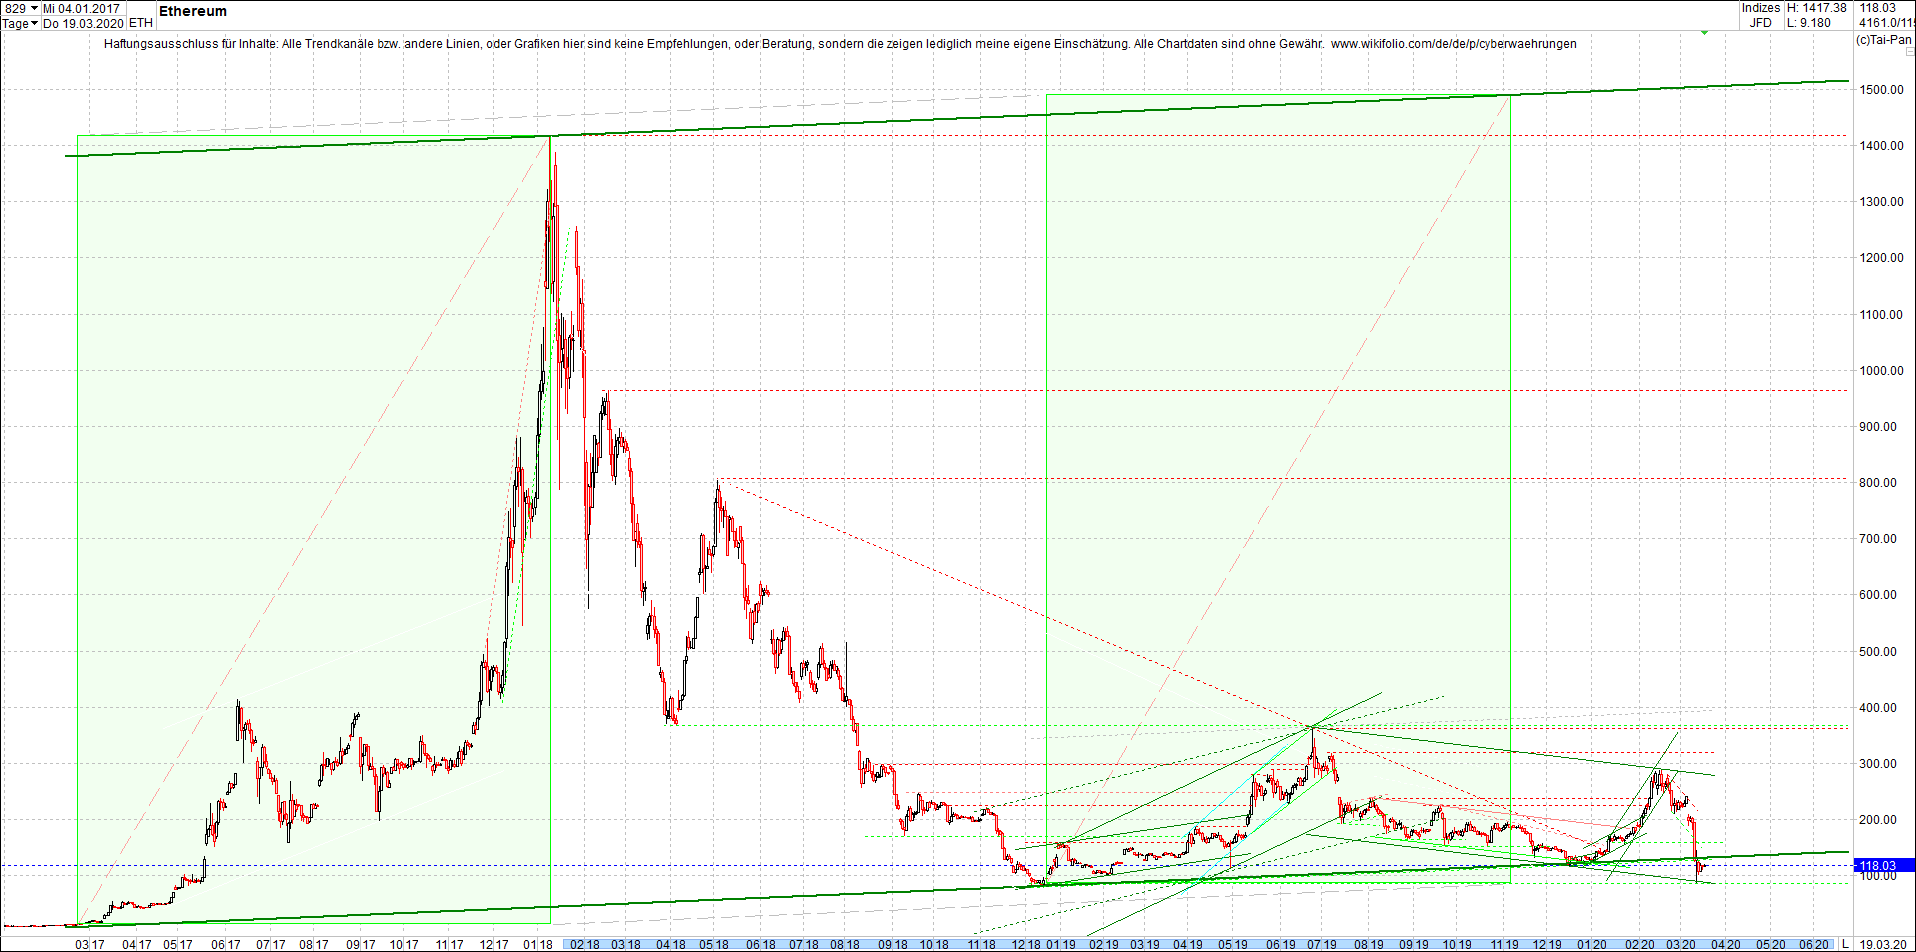Click the L indicator next to the date
Viewport: 1916px width, 952px height.
(x=1846, y=944)
